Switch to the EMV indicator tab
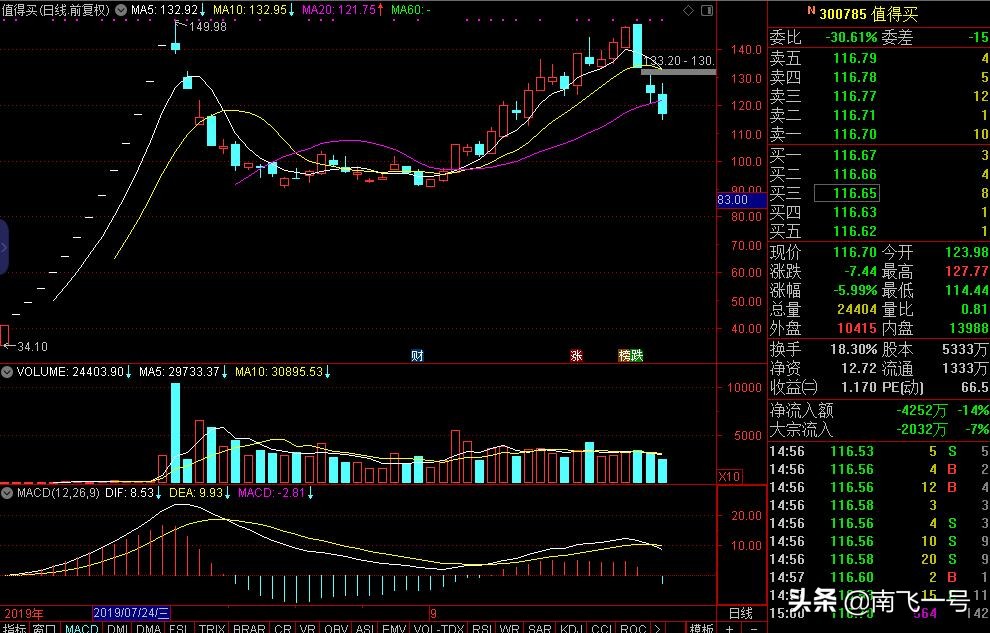Image resolution: width=990 pixels, height=633 pixels. click(x=394, y=628)
